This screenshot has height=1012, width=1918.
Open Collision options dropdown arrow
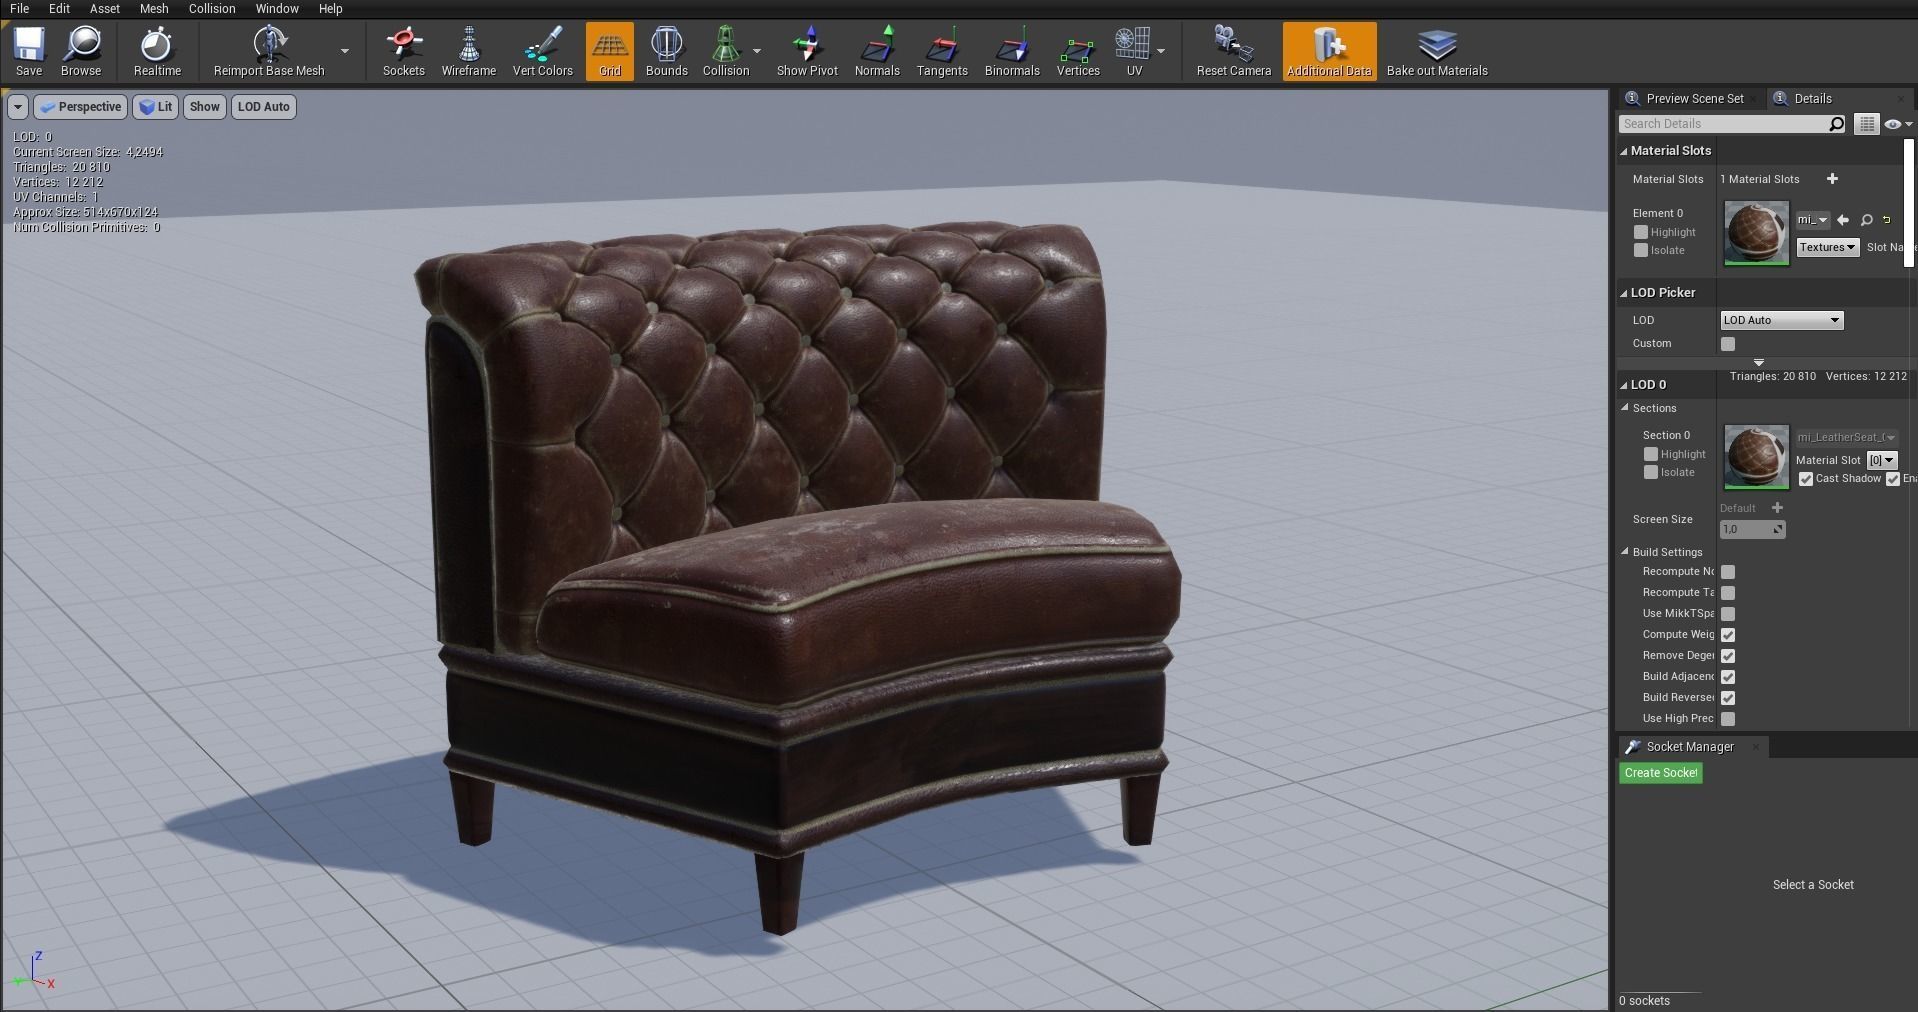(x=757, y=51)
